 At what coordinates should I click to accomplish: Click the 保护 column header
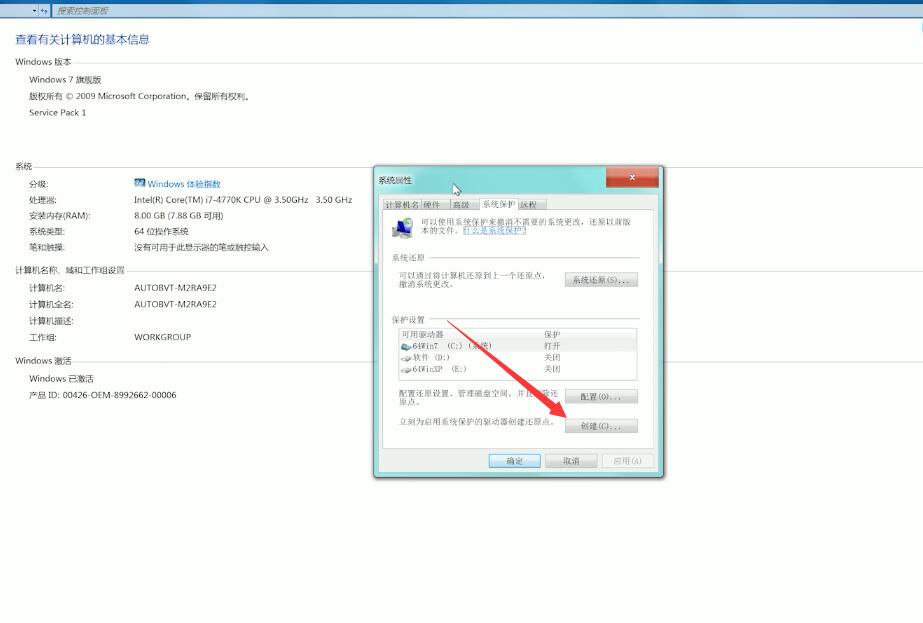[x=552, y=334]
